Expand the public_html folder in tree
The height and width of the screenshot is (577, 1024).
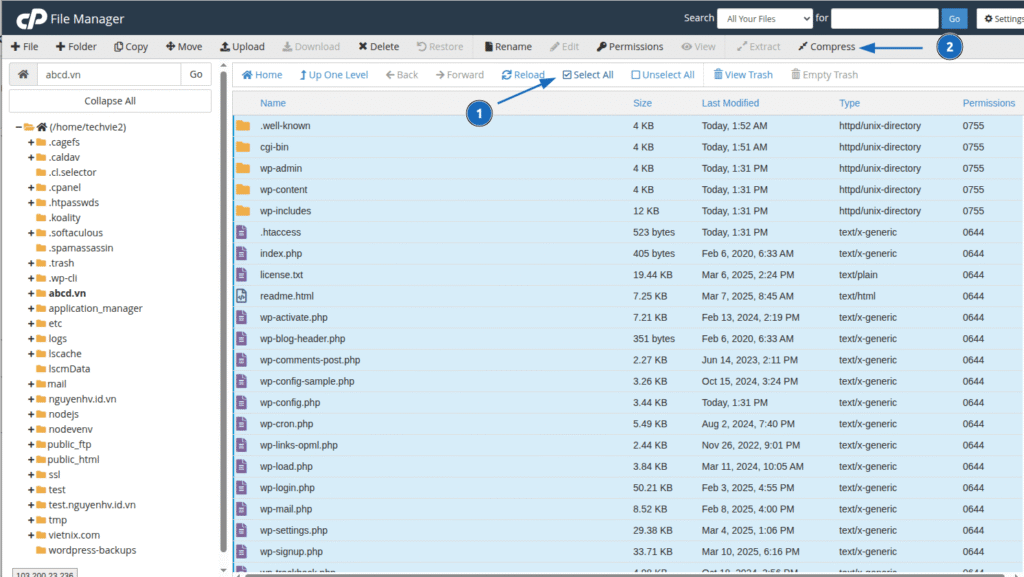click(31, 460)
